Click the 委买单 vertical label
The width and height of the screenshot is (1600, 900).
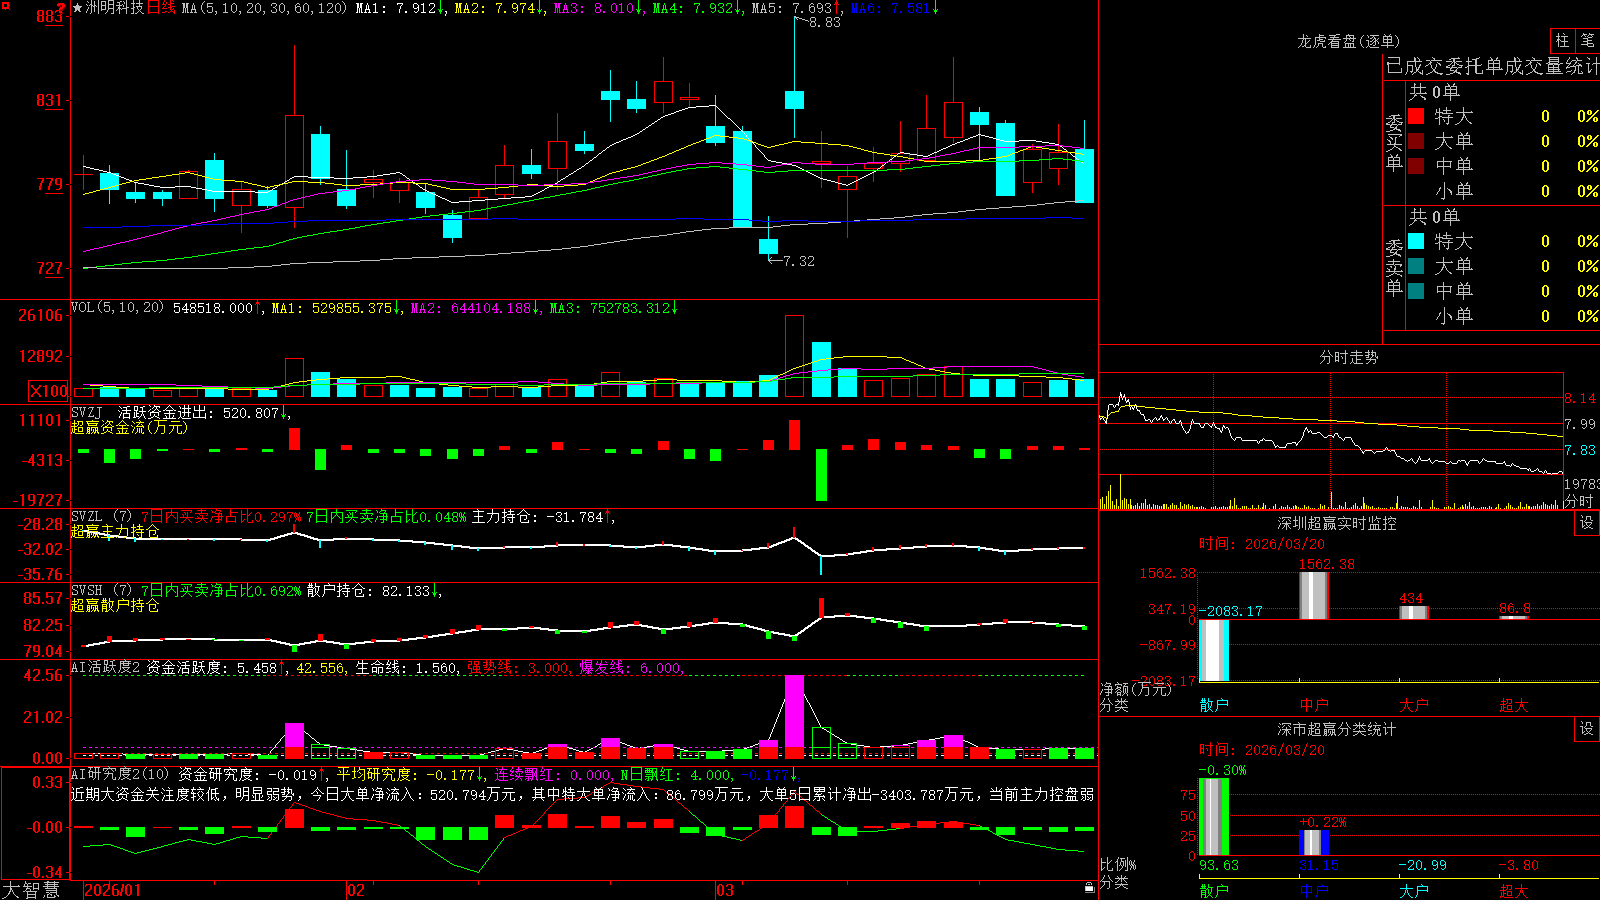coord(1394,143)
